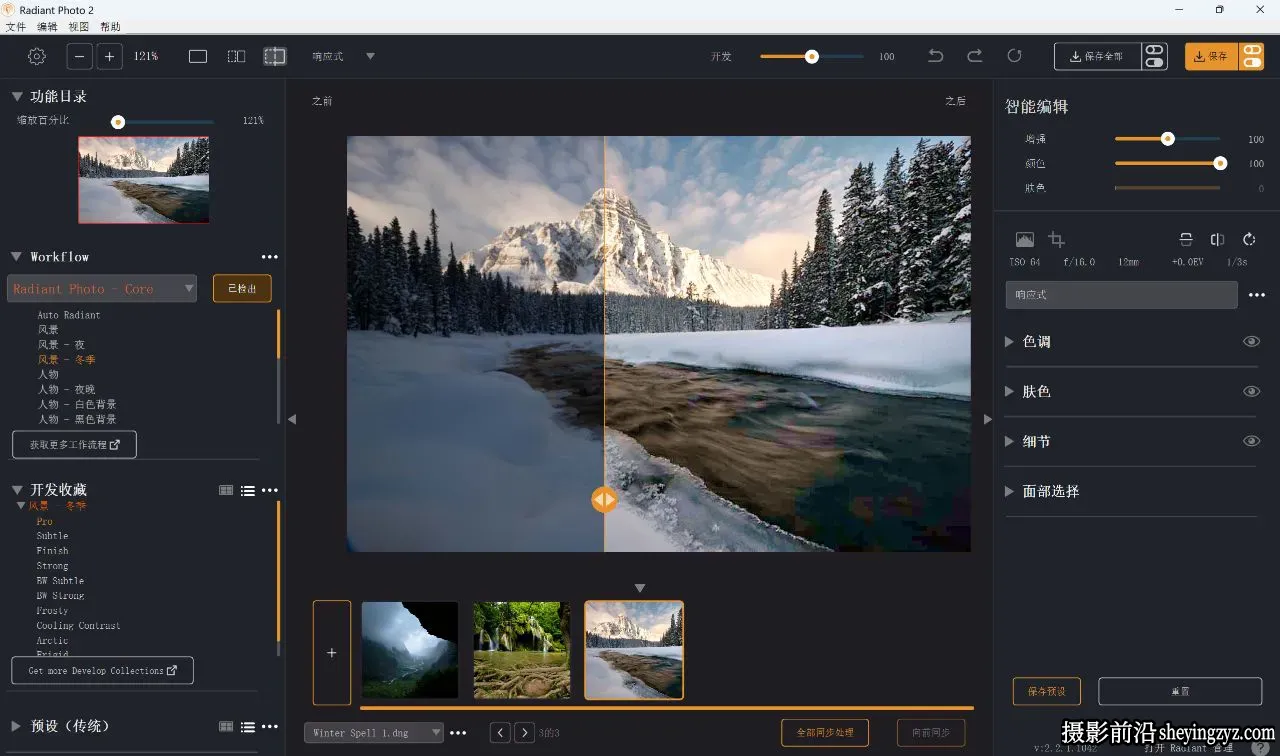Click the reset circular arrow in toolbar
Image resolution: width=1280 pixels, height=756 pixels.
coord(1014,56)
